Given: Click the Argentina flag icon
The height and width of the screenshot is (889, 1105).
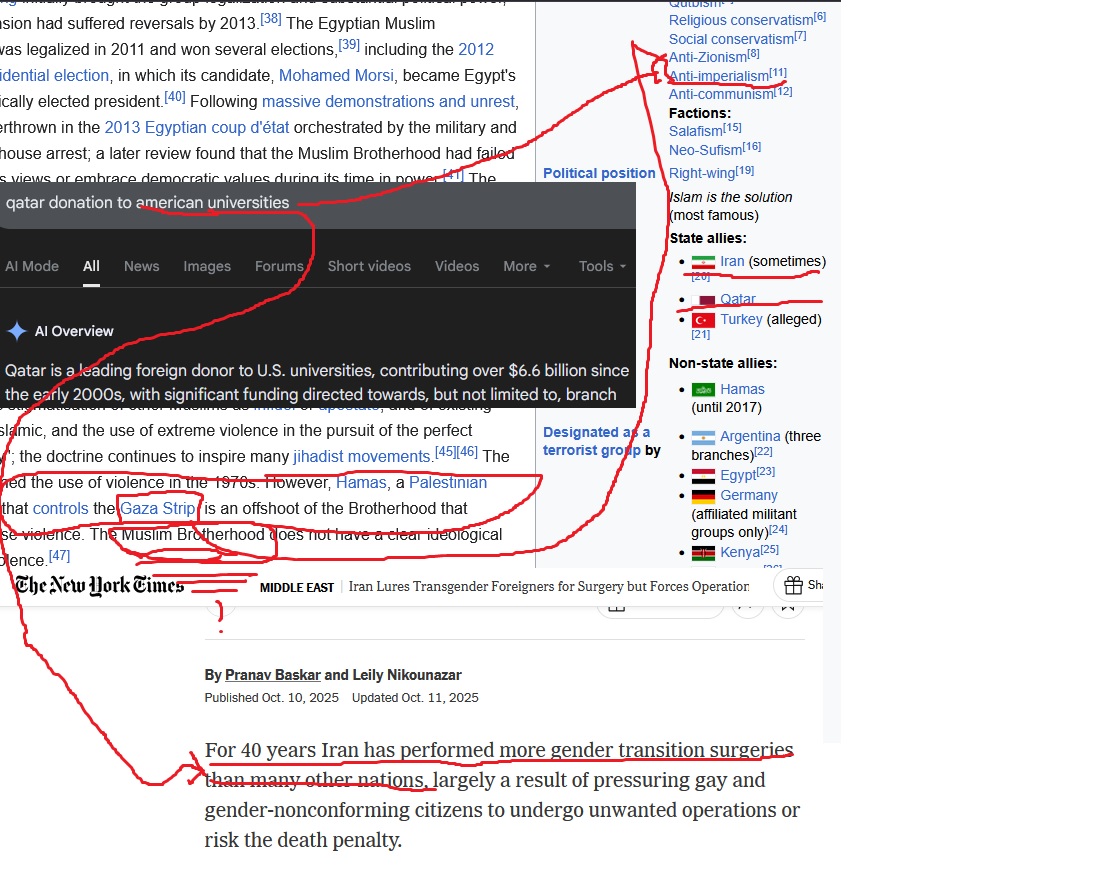Looking at the screenshot, I should coord(703,437).
